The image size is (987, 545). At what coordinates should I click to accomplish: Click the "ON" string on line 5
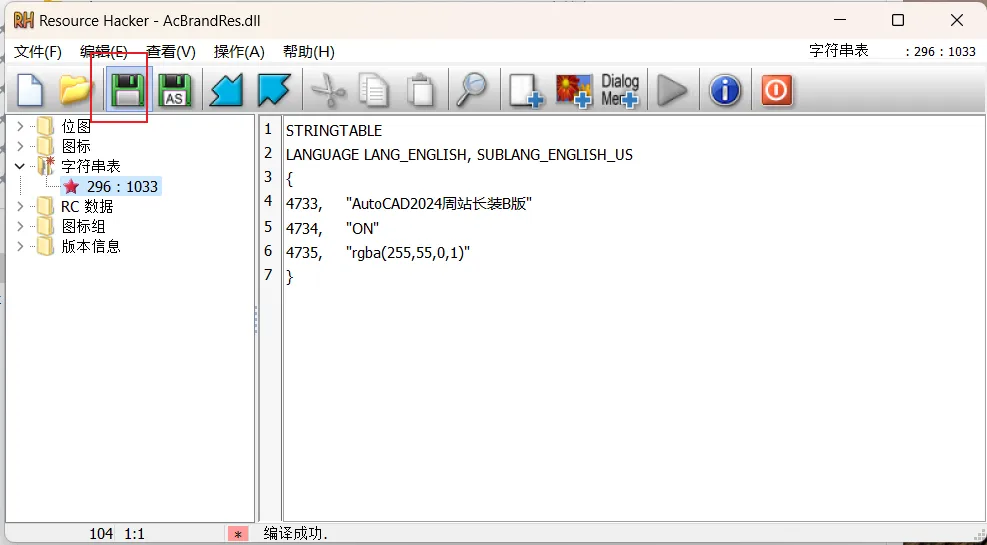click(x=362, y=228)
